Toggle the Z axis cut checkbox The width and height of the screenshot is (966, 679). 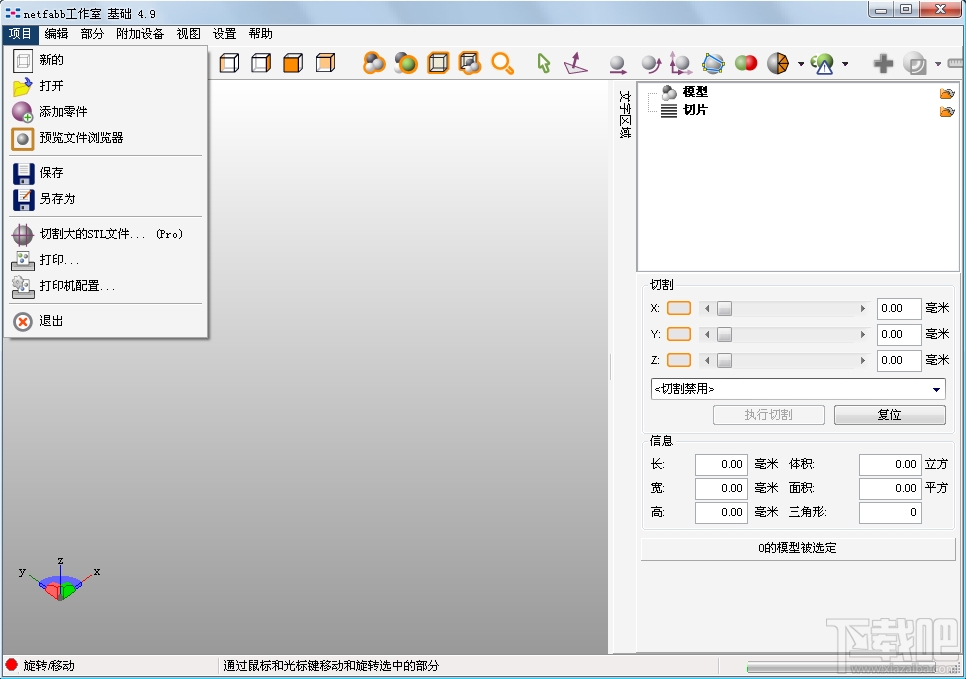(678, 360)
